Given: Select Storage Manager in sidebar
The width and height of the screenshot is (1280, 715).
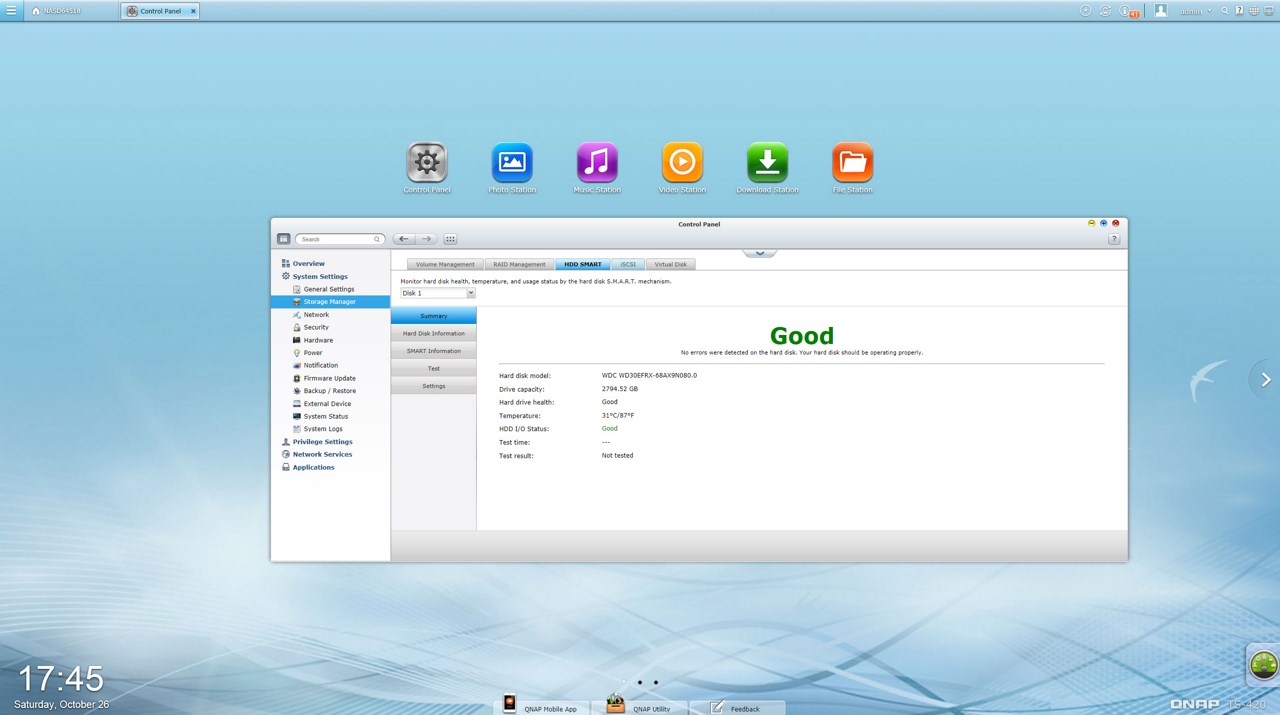Looking at the screenshot, I should coord(330,302).
